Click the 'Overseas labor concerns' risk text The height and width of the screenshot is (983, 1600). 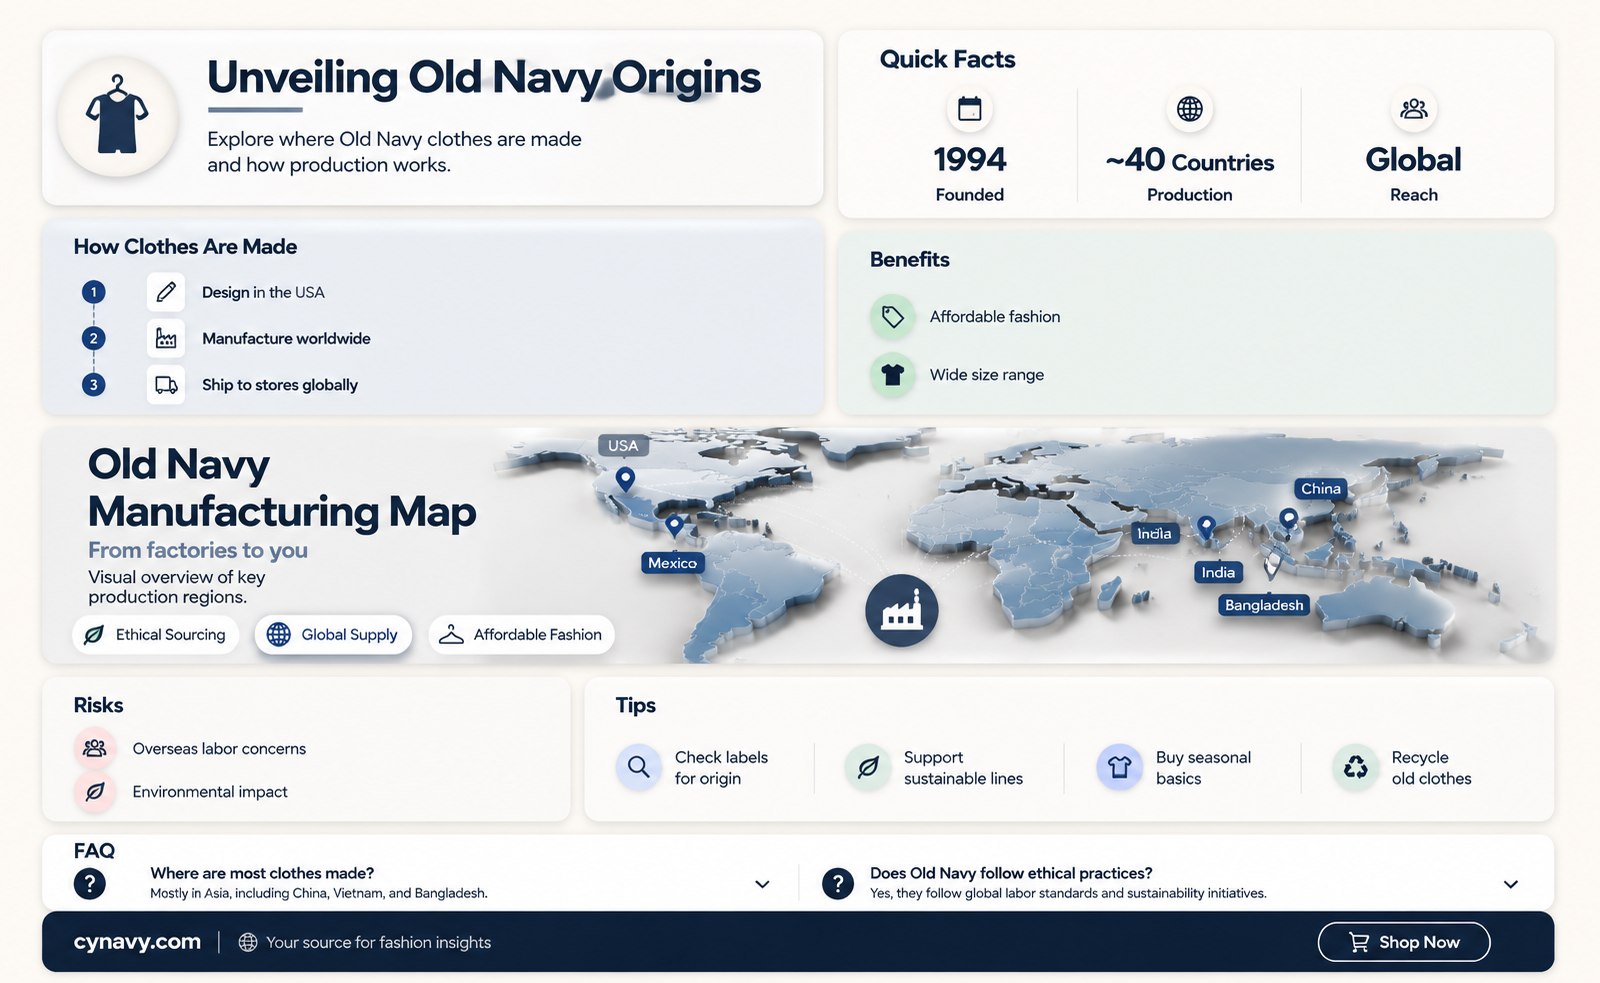coord(219,749)
